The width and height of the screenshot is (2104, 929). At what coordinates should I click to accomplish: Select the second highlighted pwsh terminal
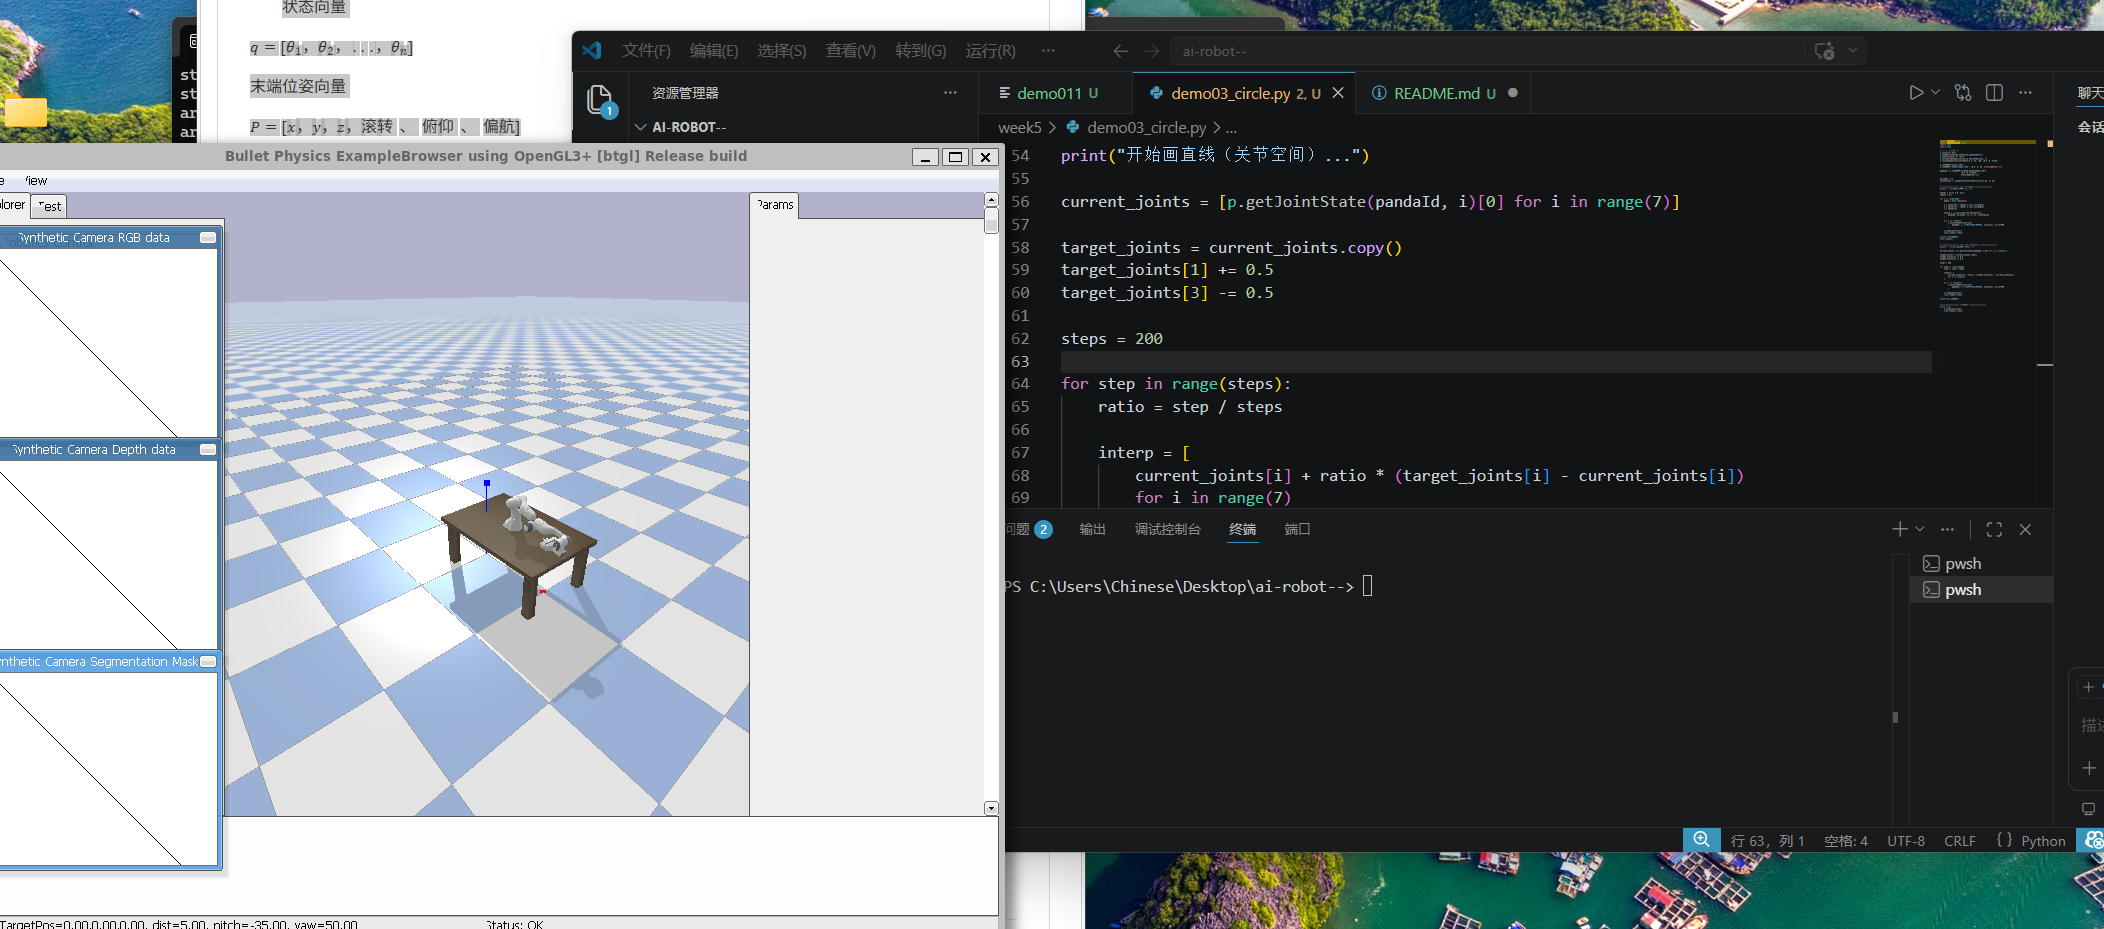tap(1981, 590)
